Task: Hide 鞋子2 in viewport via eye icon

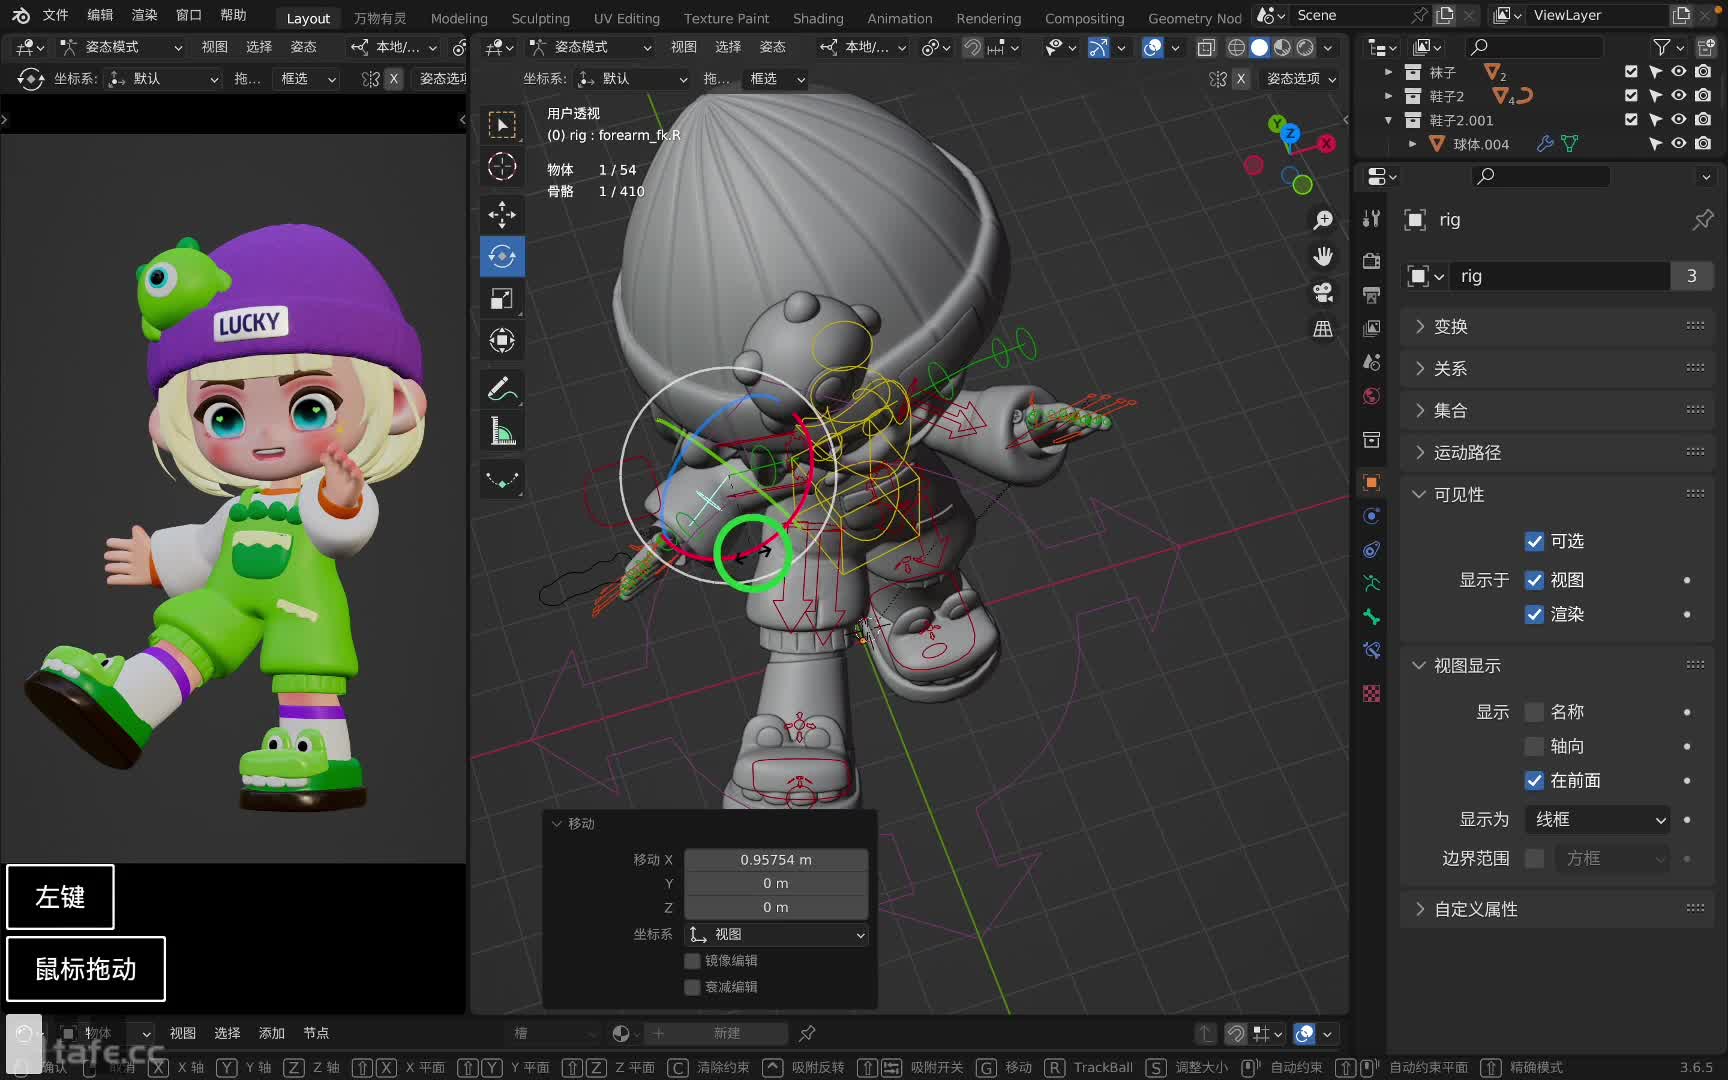Action: 1679,95
